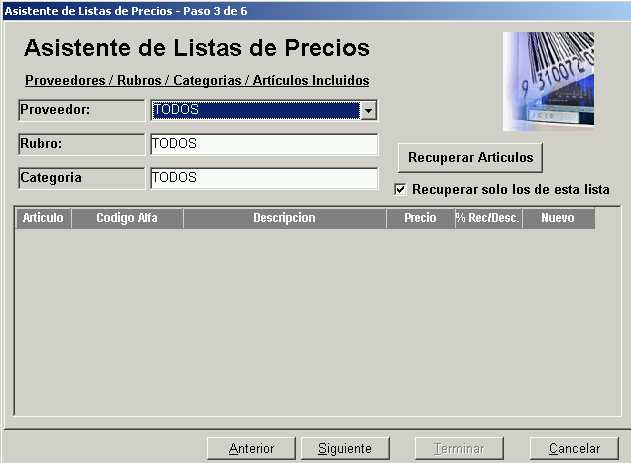Advance using the Siguiente button
This screenshot has height=463, width=631.
(x=344, y=449)
